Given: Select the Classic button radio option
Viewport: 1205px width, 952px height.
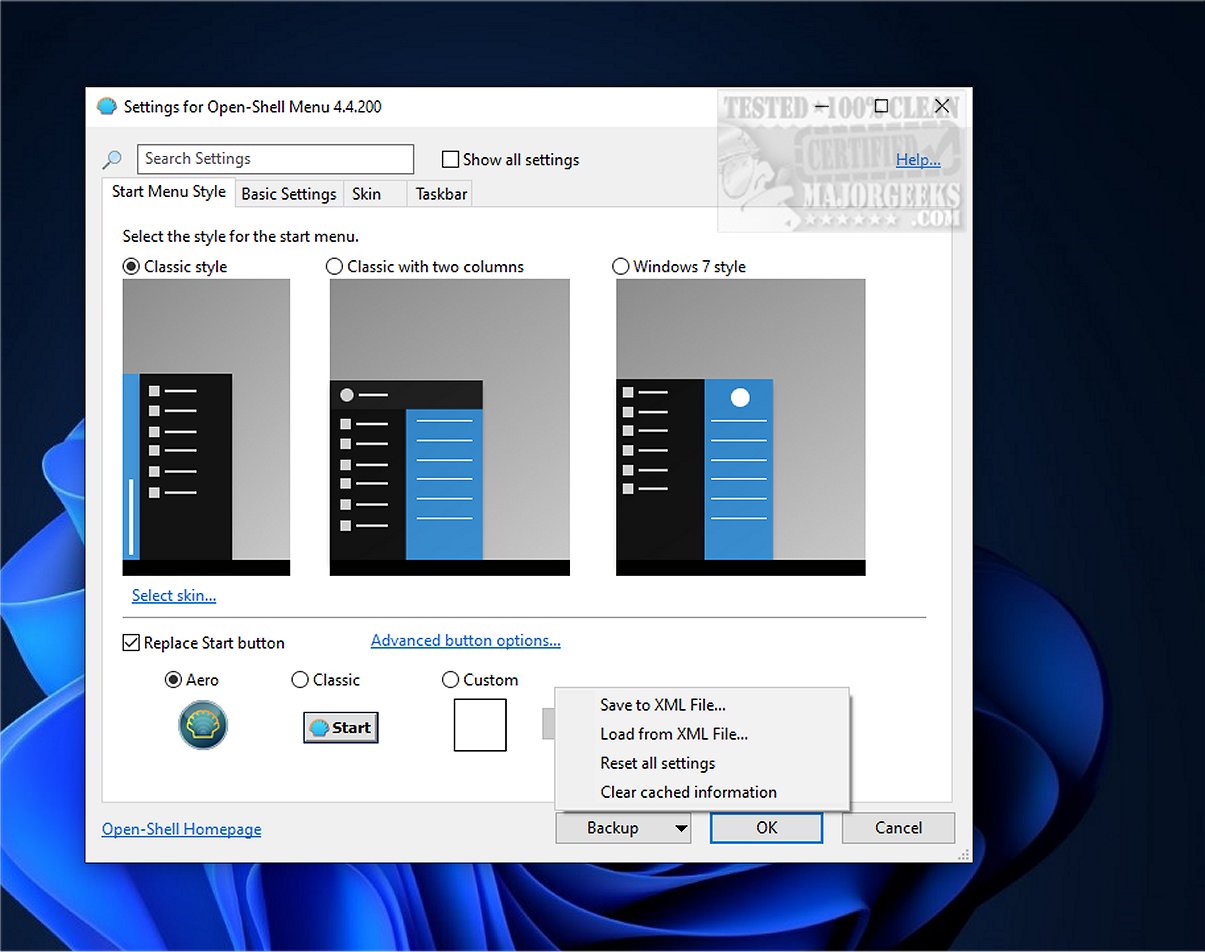Looking at the screenshot, I should pyautogui.click(x=300, y=680).
